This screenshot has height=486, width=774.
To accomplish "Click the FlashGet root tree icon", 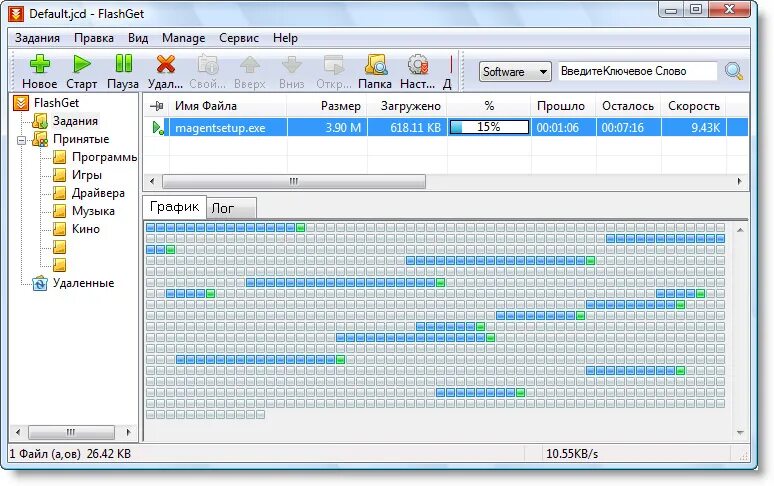I will [x=21, y=103].
